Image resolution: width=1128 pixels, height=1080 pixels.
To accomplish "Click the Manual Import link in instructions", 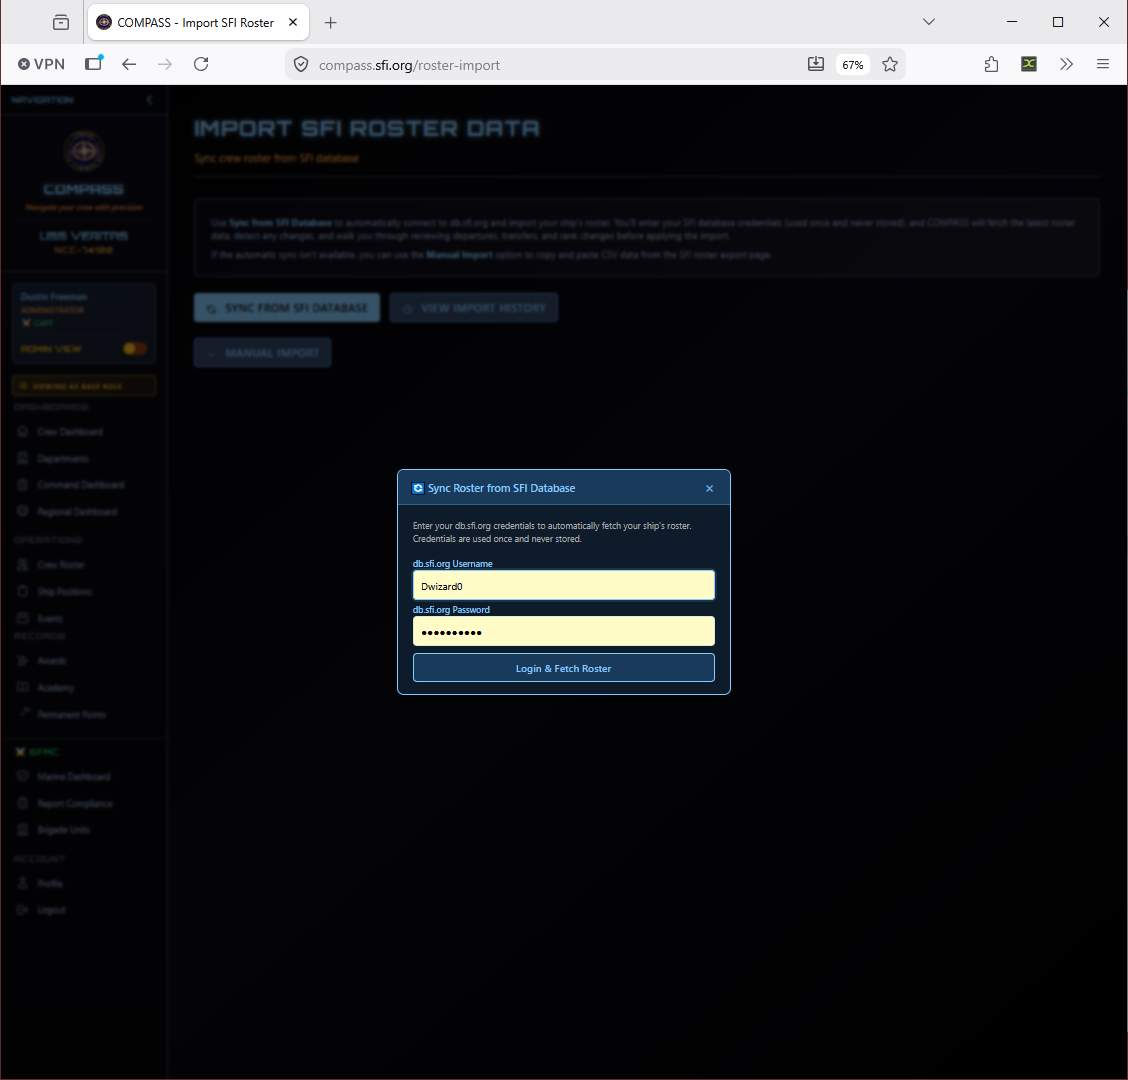I will pyautogui.click(x=459, y=255).
